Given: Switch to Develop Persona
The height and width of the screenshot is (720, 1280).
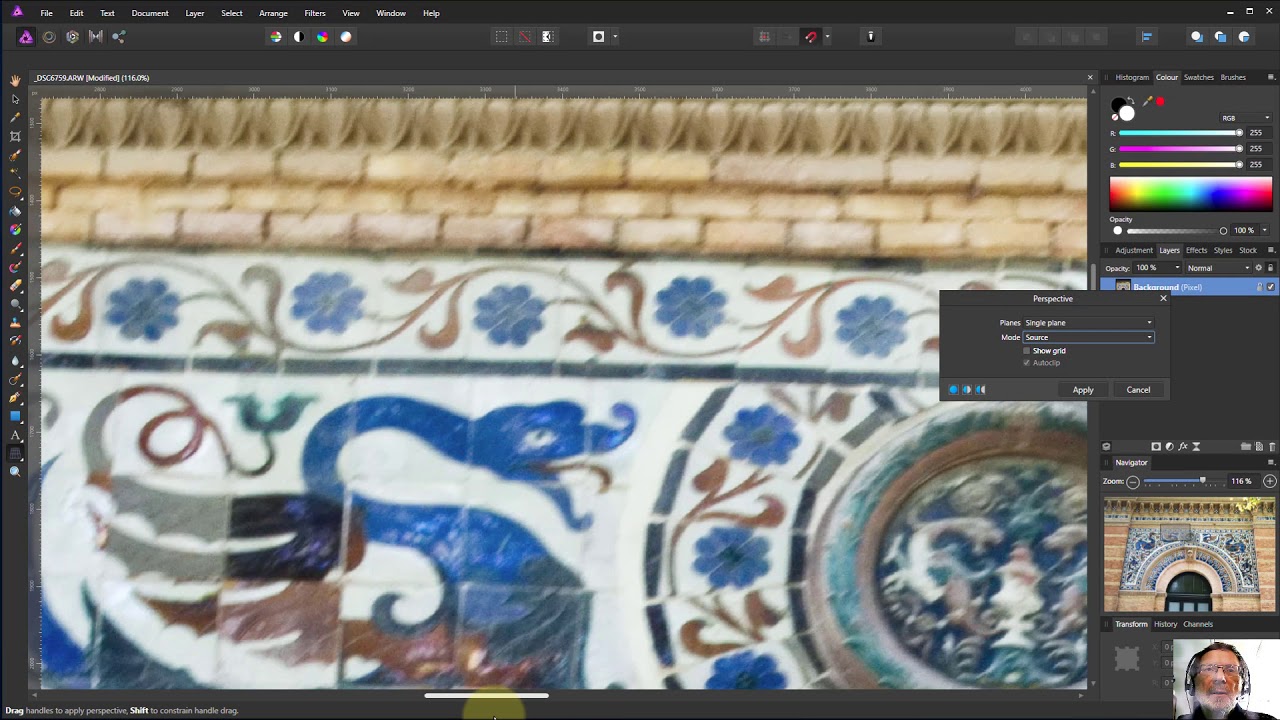Looking at the screenshot, I should pos(72,37).
